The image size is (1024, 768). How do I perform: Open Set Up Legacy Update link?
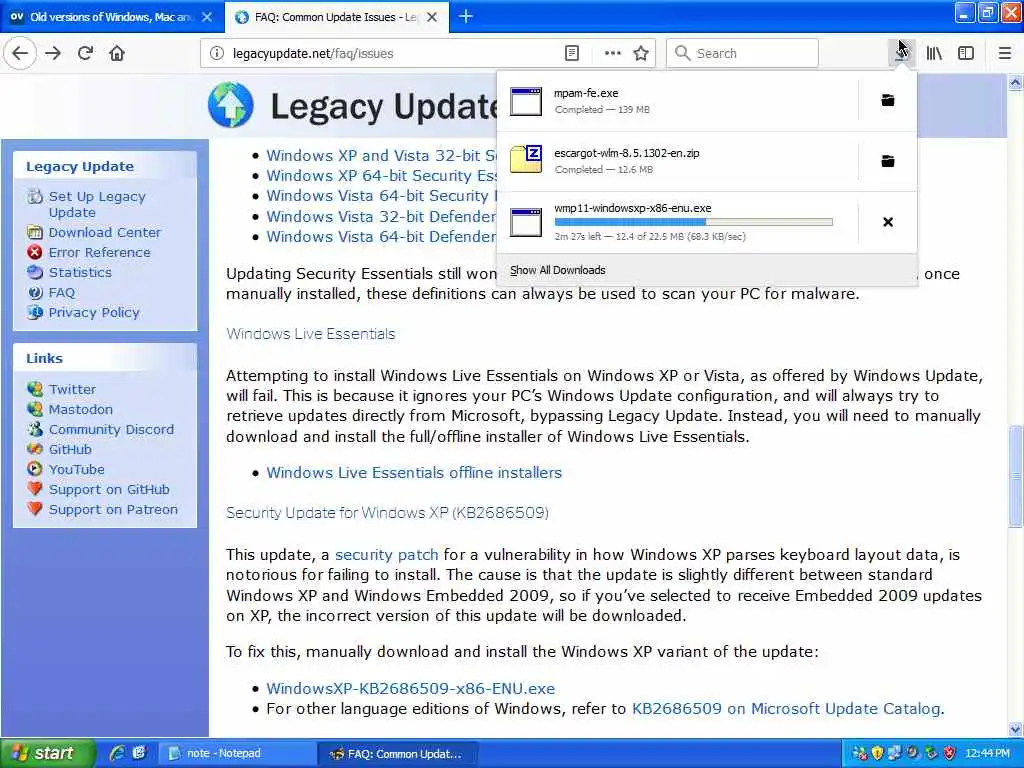[97, 204]
